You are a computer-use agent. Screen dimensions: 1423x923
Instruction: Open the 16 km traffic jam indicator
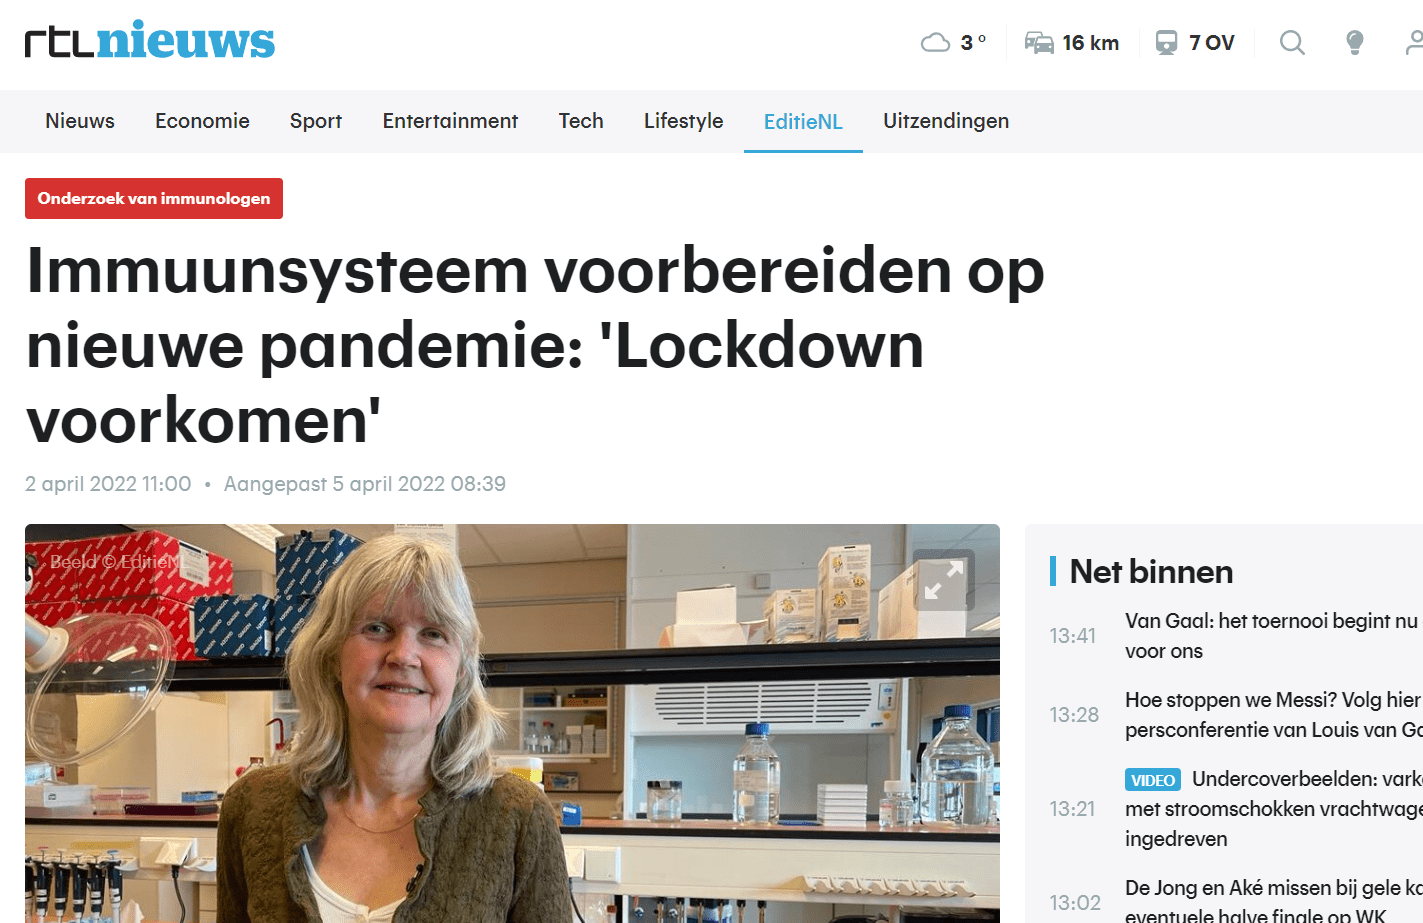click(x=1072, y=42)
